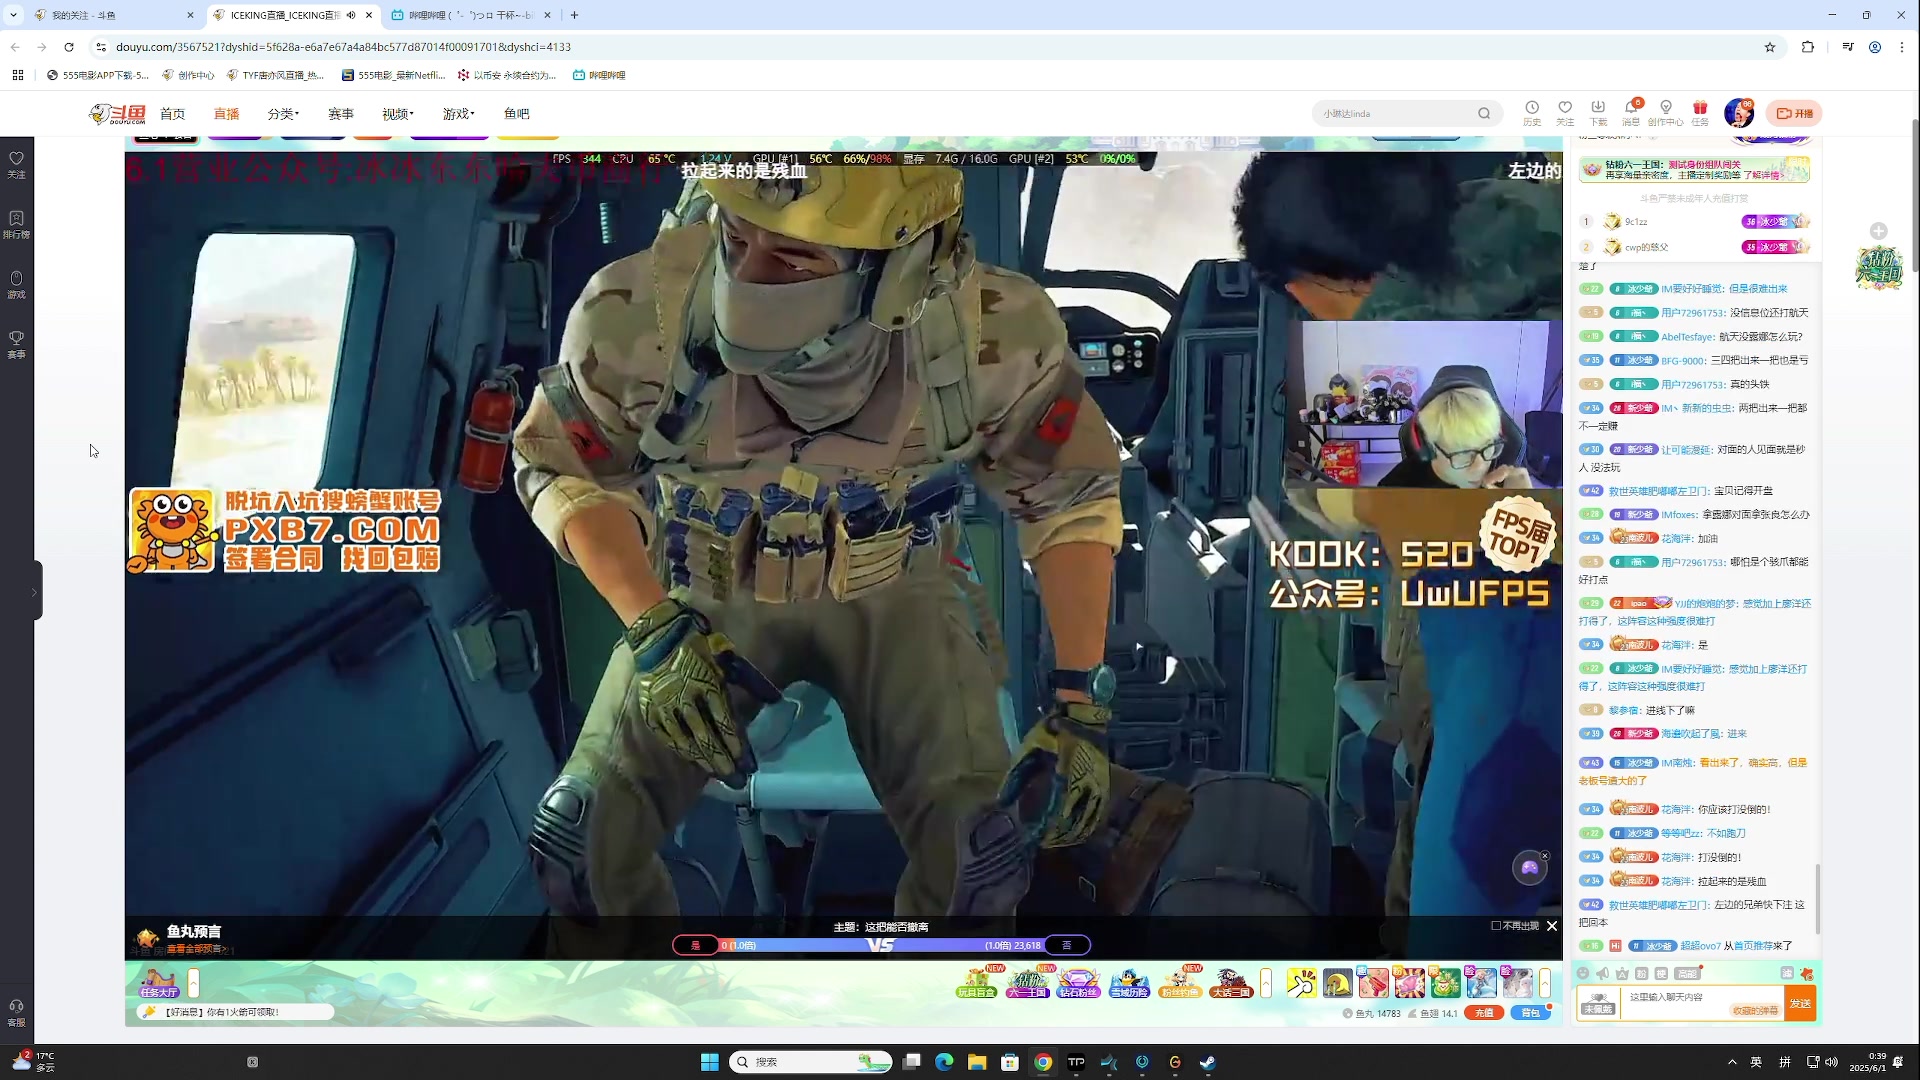The image size is (1920, 1080).
Task: Click the 发送 send button
Action: coord(1800,1003)
